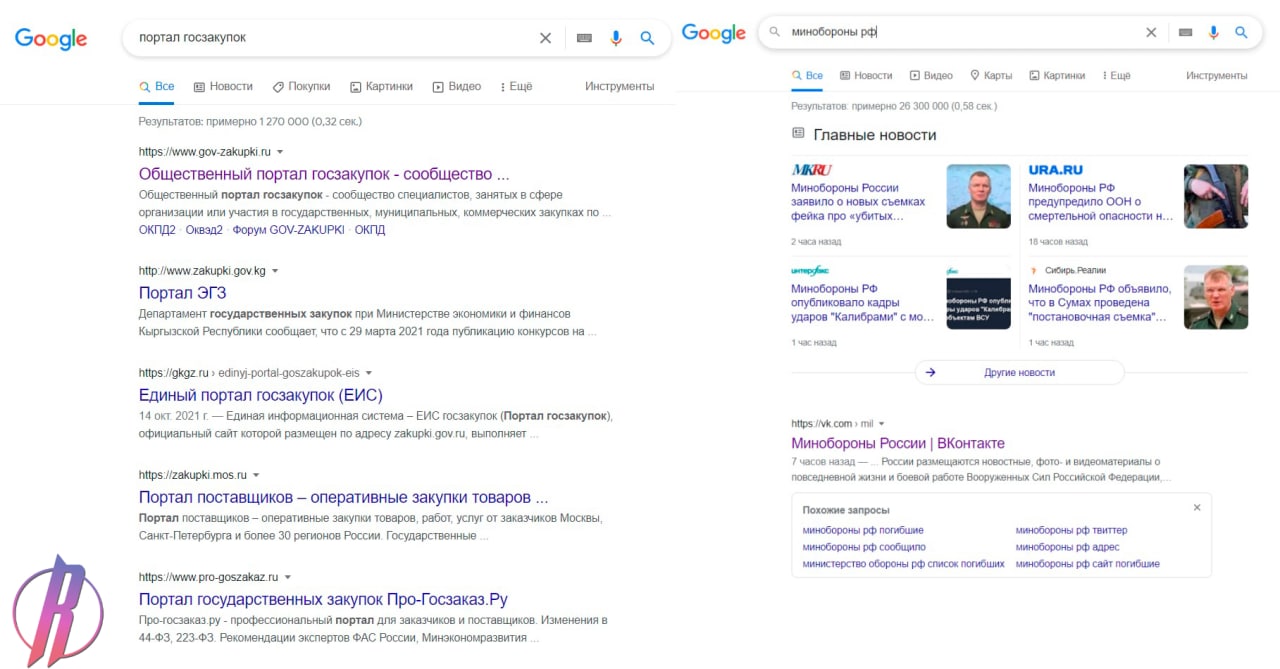Open 'Портал государственных закупок Про-Госзаказ.Ру' result

323,599
